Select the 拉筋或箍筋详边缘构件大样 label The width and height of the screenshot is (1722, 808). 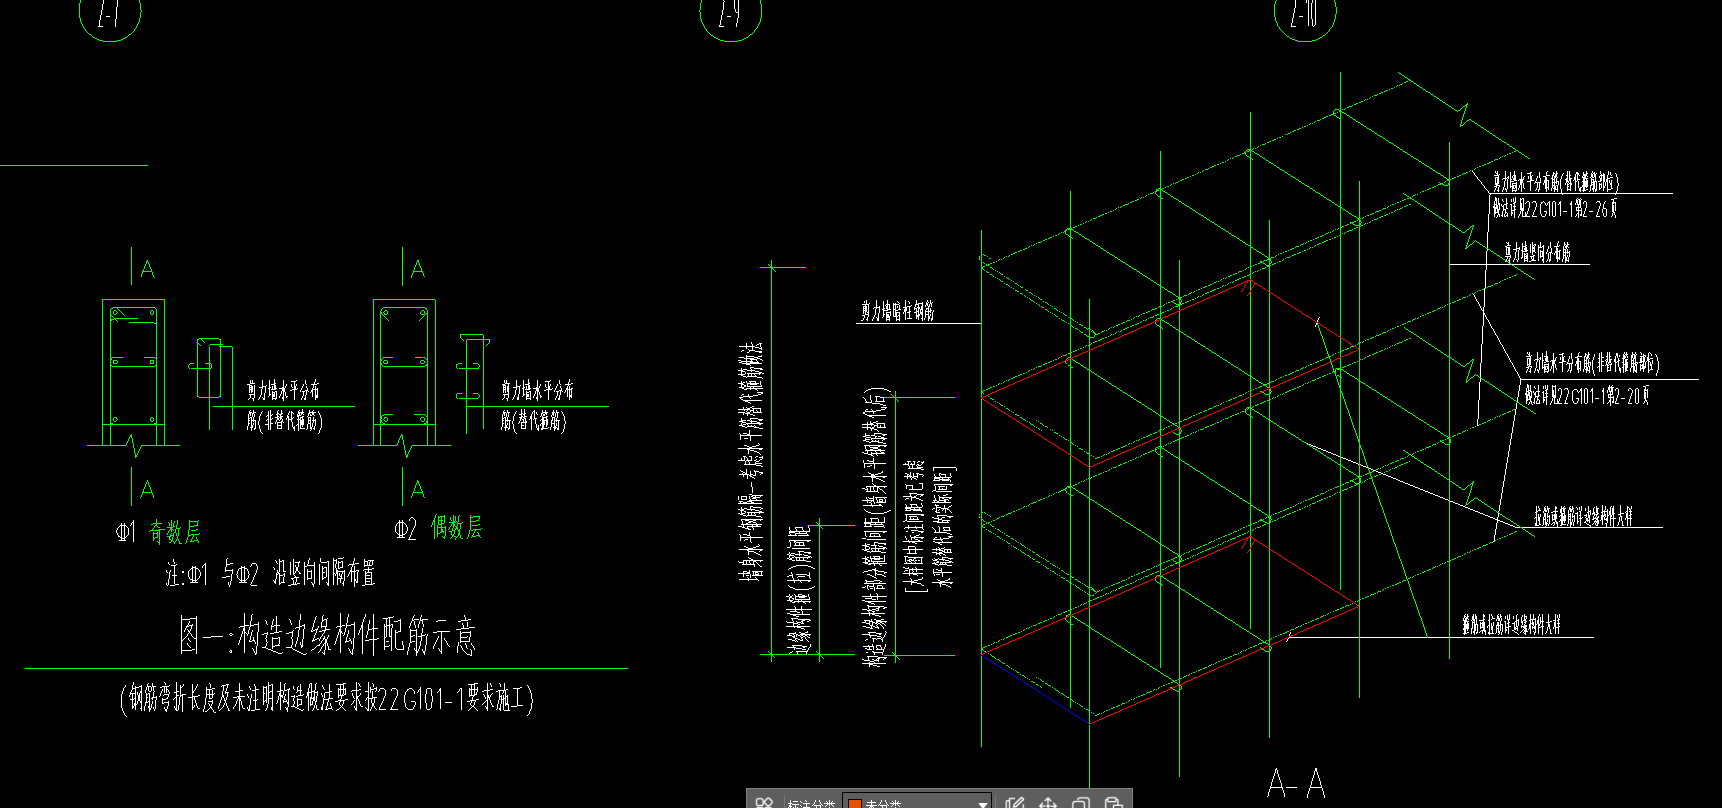click(x=1584, y=516)
